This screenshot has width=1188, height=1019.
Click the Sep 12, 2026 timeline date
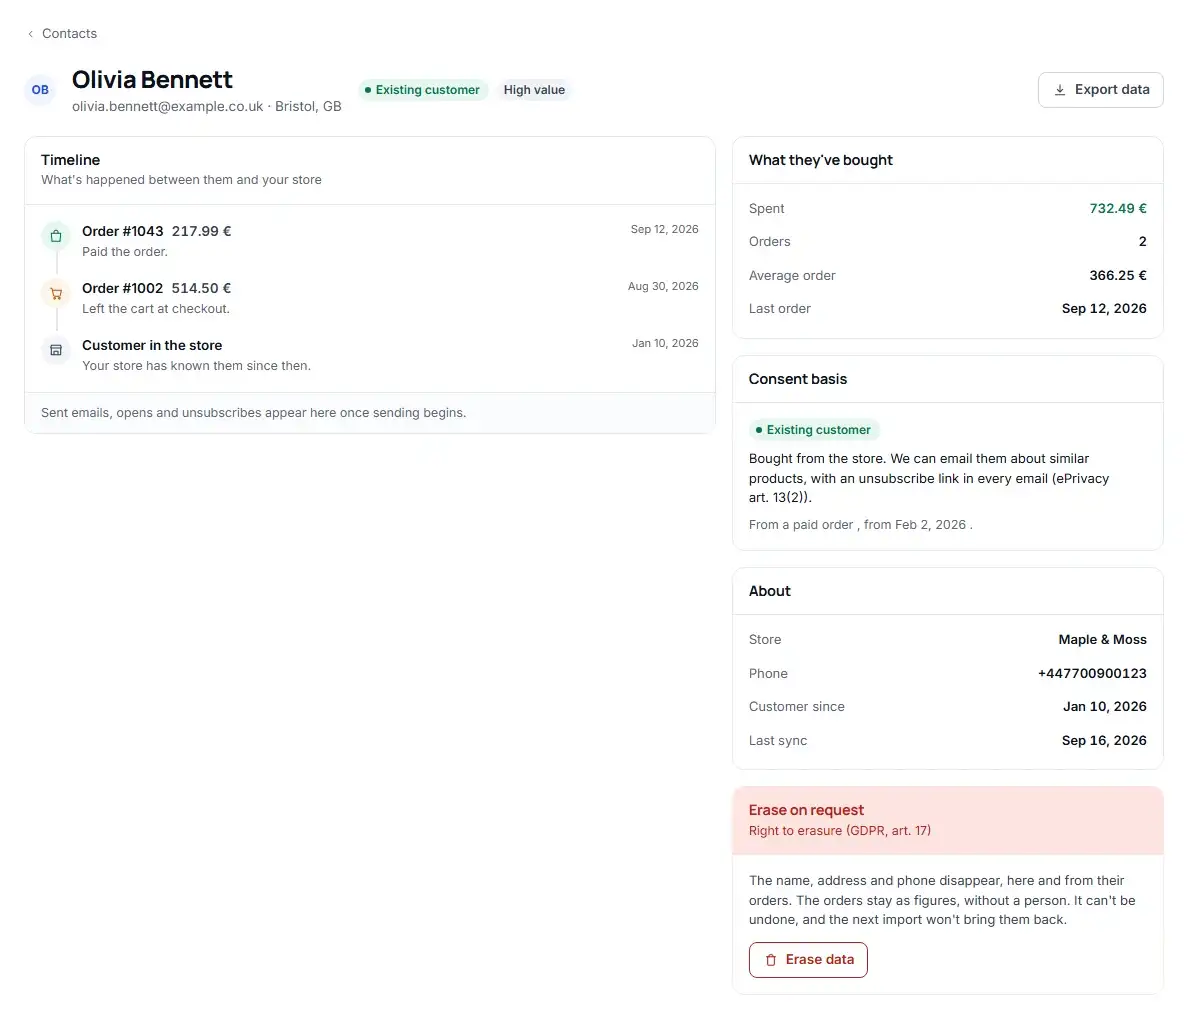664,230
